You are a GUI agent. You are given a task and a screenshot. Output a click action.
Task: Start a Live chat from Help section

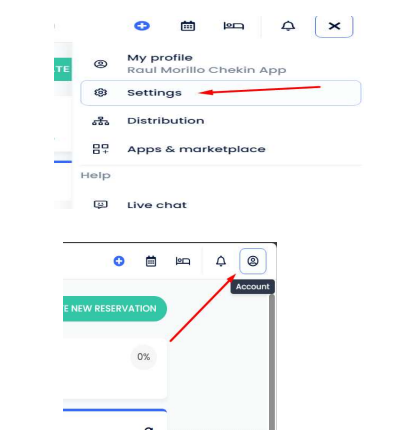coord(221,204)
